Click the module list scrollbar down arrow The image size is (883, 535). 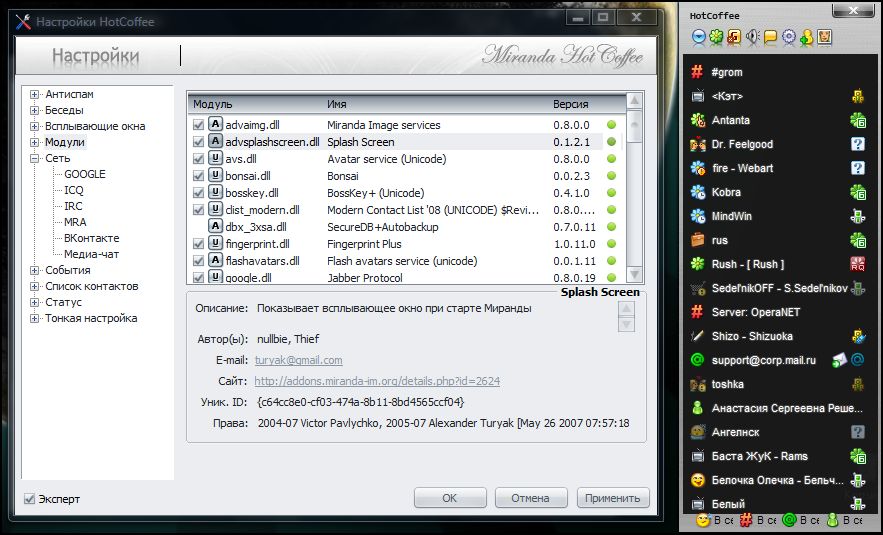pos(635,274)
